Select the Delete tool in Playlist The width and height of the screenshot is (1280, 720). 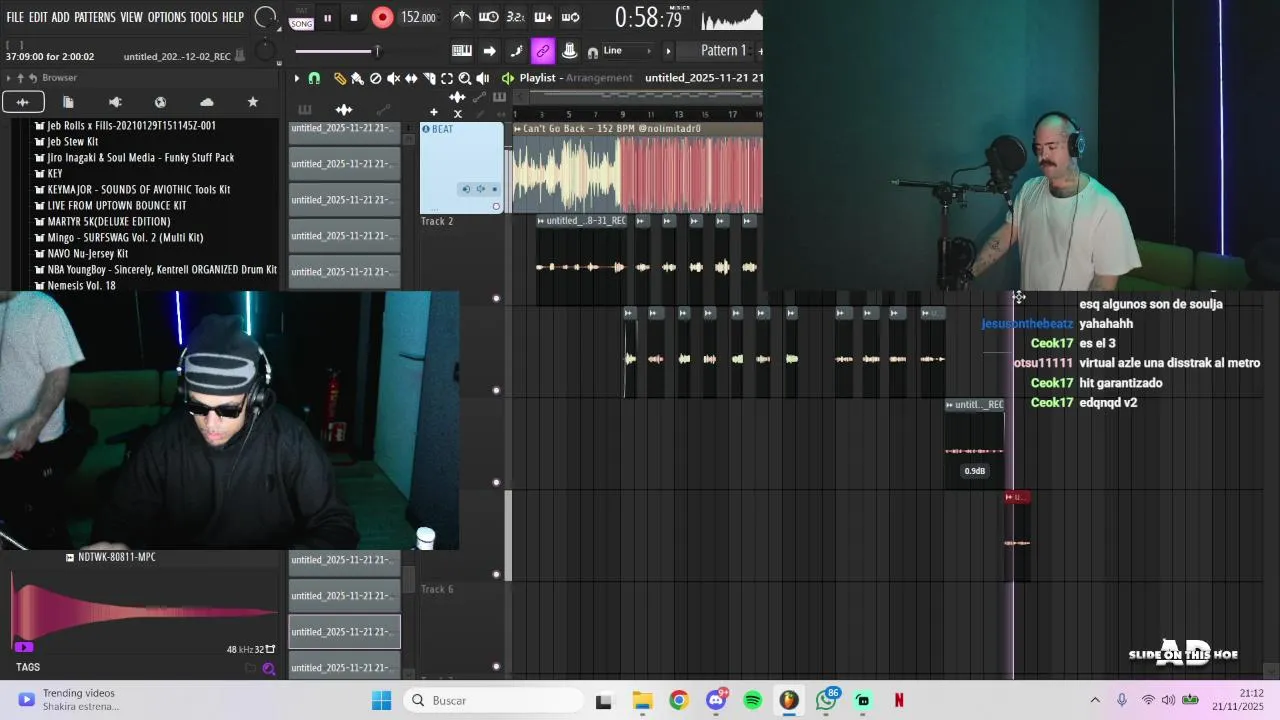375,78
